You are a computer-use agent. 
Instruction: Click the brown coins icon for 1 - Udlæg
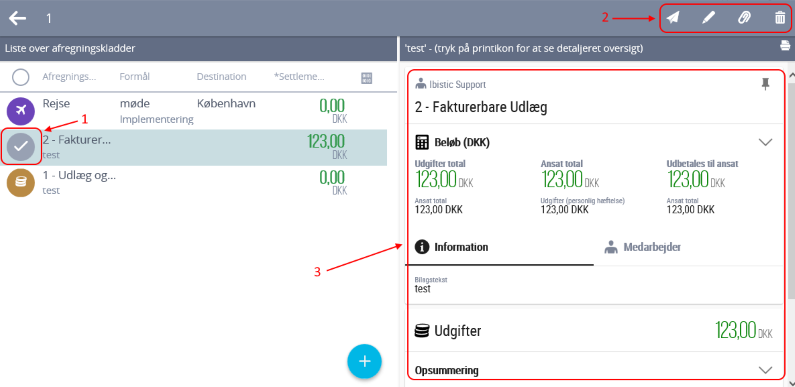21,183
